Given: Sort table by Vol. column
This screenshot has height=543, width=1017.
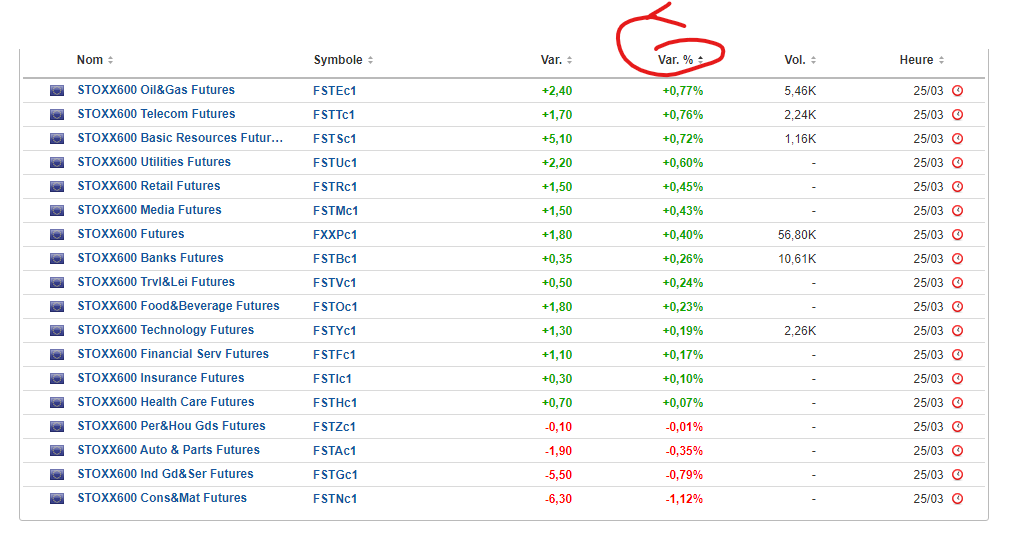Looking at the screenshot, I should (x=800, y=60).
